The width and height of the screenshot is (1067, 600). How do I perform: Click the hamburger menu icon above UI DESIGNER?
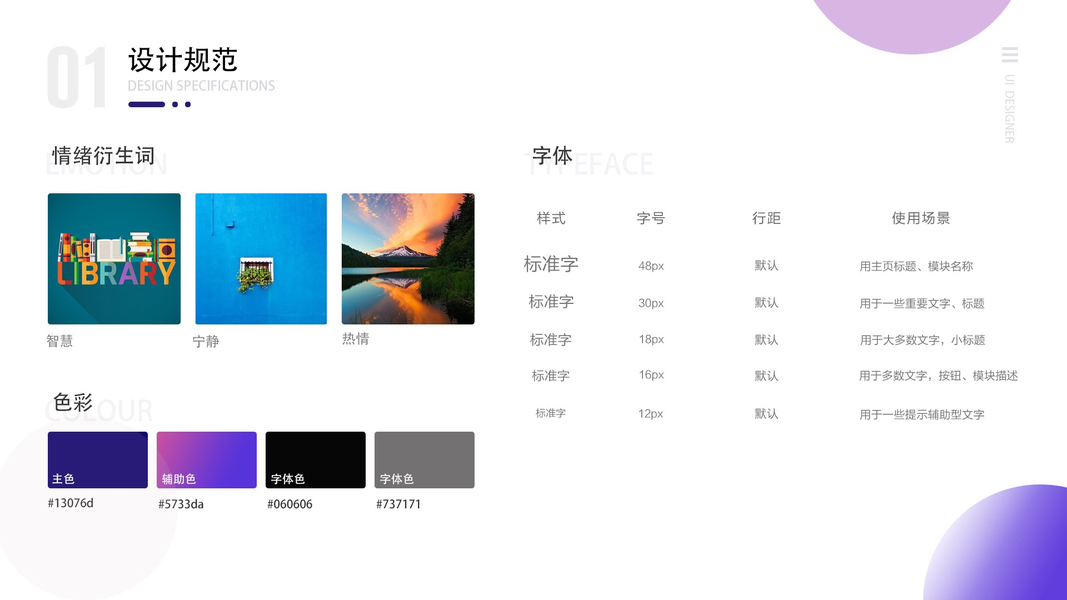(x=1010, y=55)
